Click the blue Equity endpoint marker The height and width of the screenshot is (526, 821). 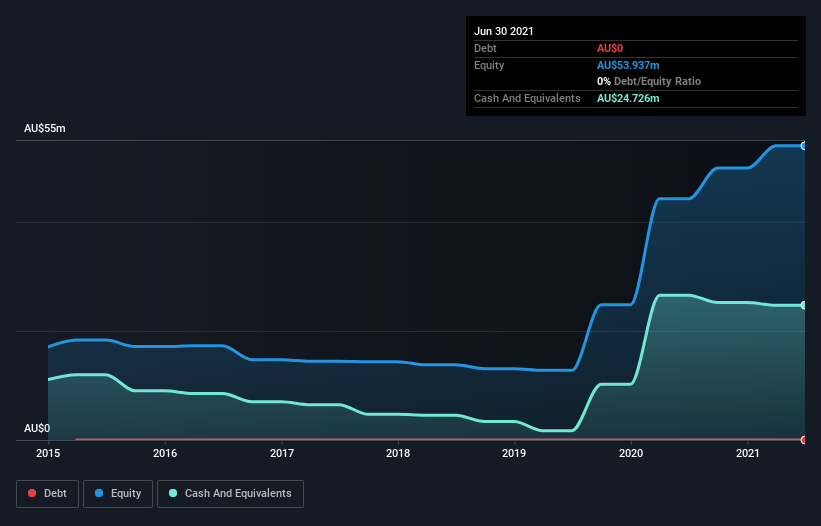coord(804,146)
